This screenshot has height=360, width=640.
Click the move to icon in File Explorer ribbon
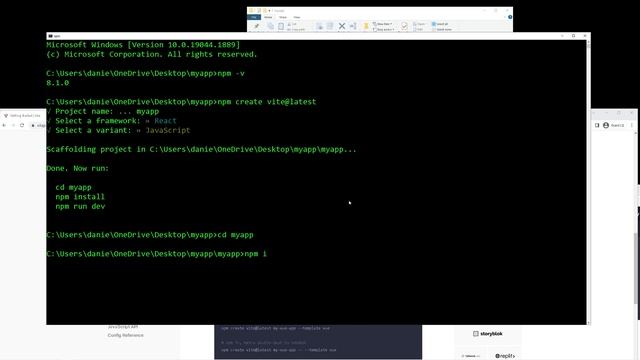tap(319, 26)
